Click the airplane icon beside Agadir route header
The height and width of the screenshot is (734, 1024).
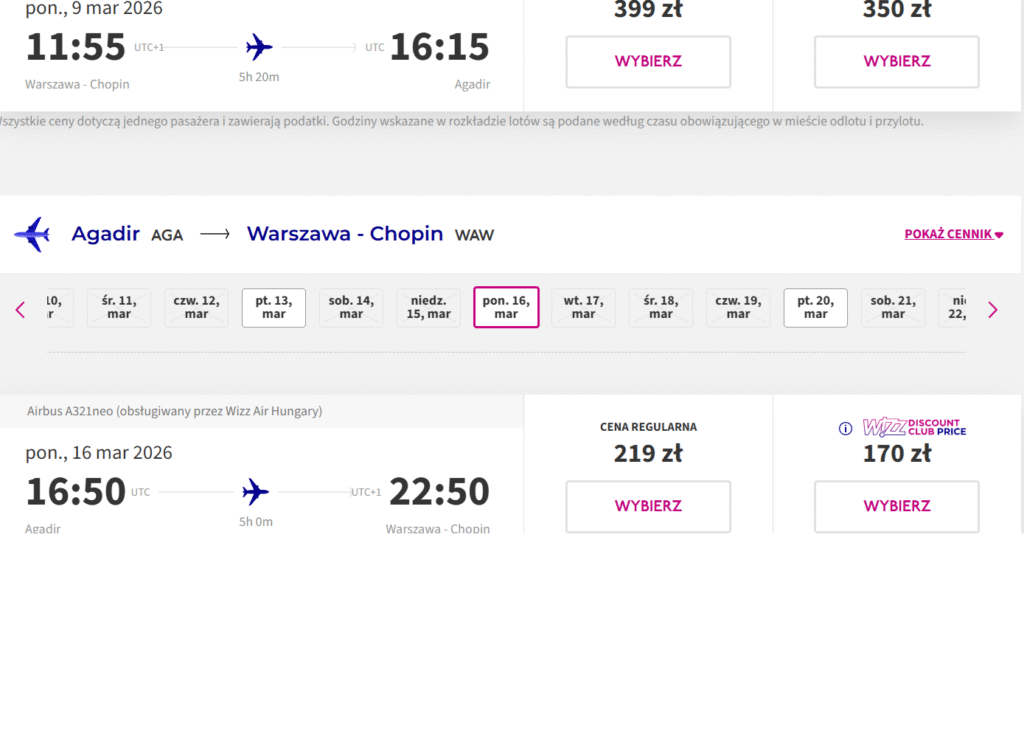tap(32, 234)
